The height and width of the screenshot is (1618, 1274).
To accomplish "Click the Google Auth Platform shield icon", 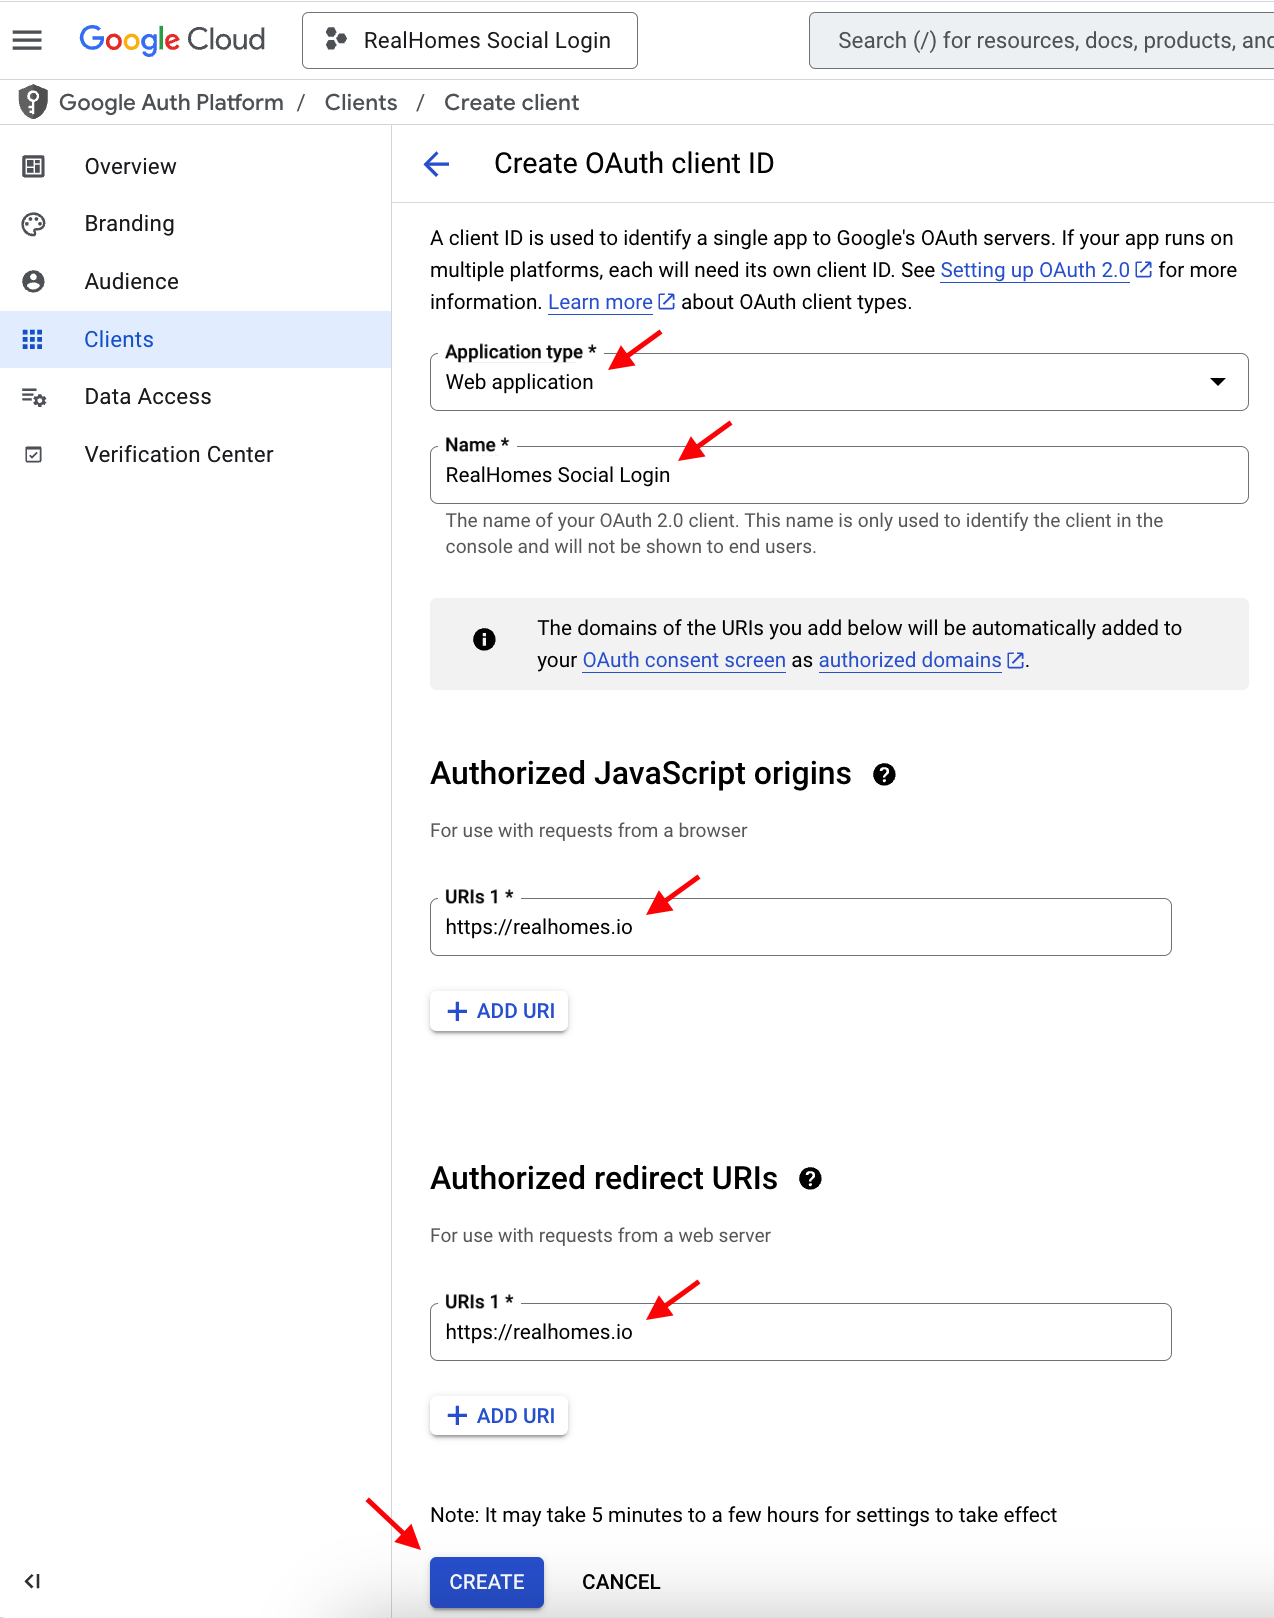I will click(x=33, y=102).
